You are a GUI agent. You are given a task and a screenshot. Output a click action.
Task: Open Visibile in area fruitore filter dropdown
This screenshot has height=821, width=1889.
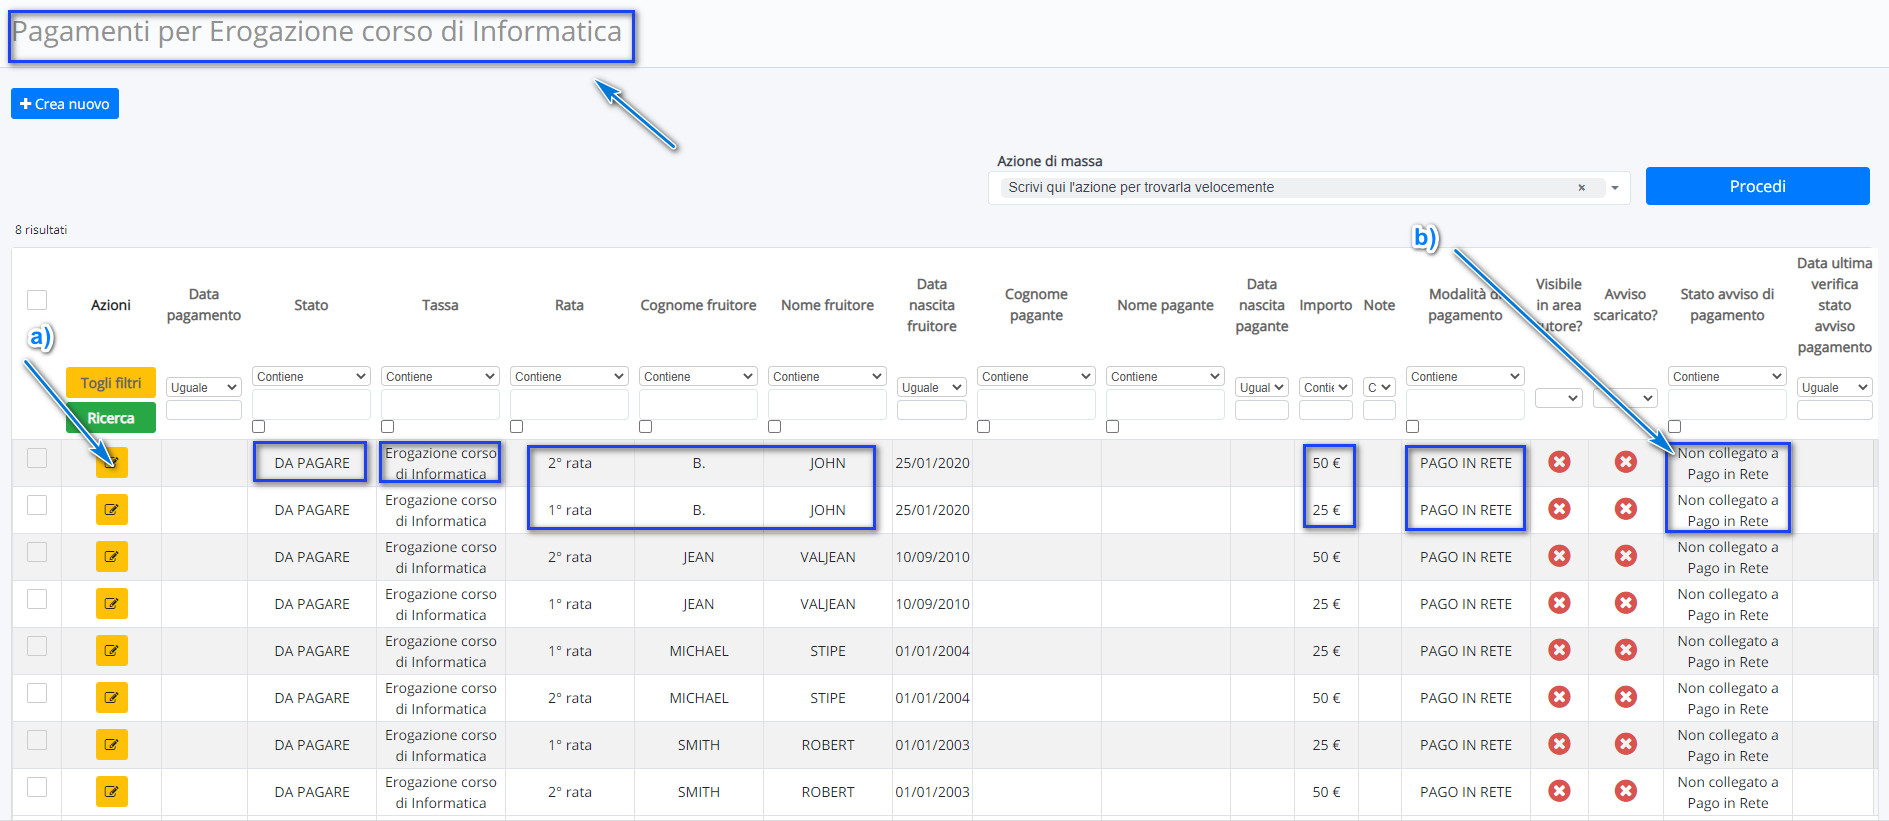pyautogui.click(x=1558, y=398)
